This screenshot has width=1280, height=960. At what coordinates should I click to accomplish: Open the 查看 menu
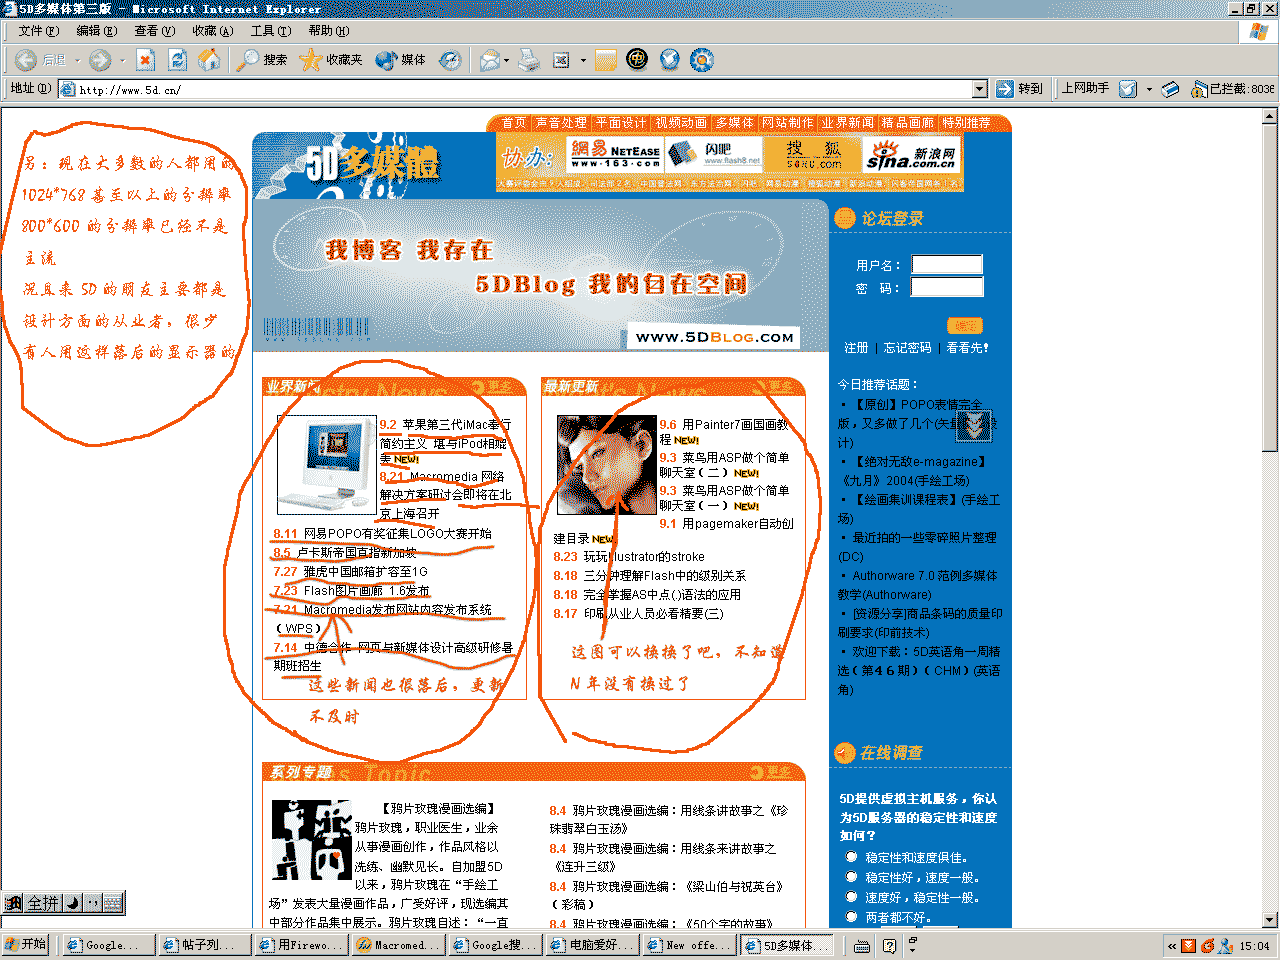point(155,31)
